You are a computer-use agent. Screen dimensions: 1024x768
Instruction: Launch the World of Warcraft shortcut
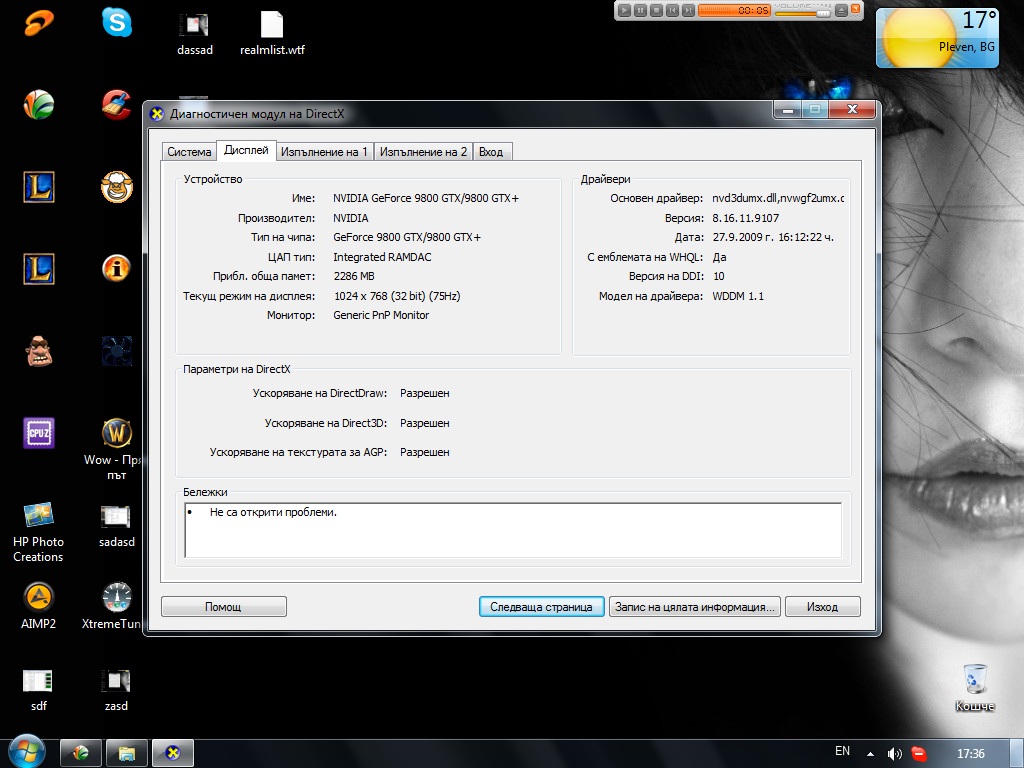tap(116, 449)
